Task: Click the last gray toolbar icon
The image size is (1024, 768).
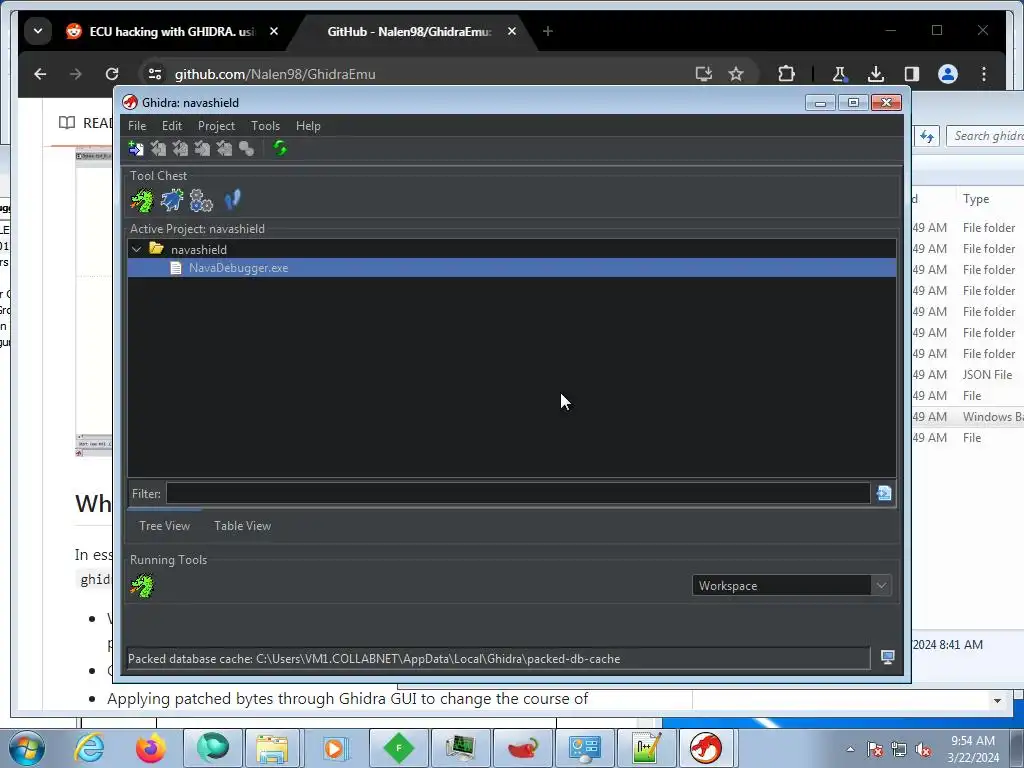Action: click(x=246, y=148)
